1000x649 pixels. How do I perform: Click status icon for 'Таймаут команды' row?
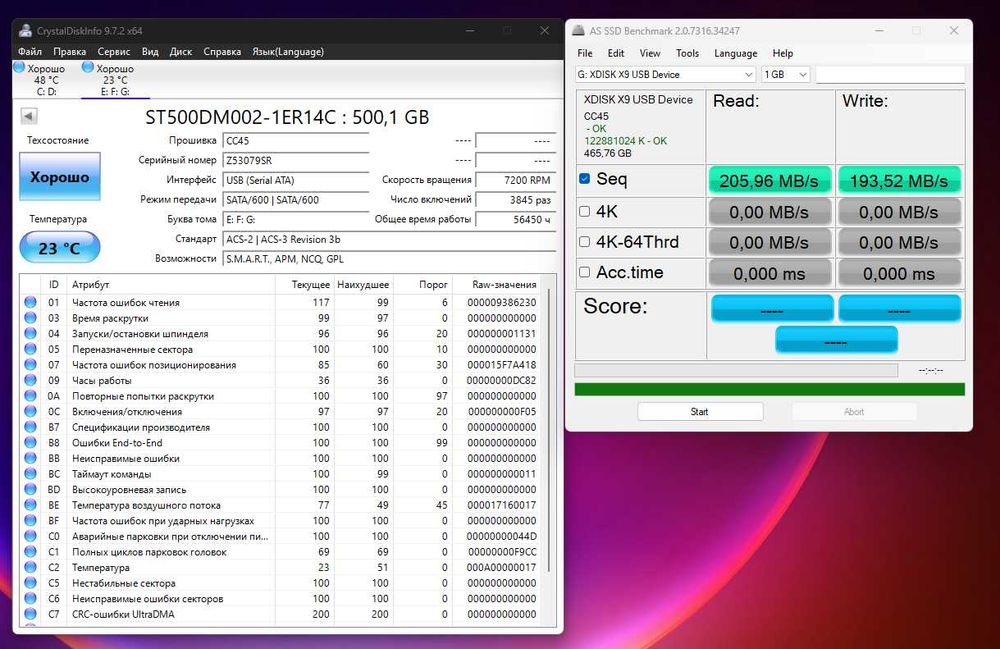[x=31, y=474]
